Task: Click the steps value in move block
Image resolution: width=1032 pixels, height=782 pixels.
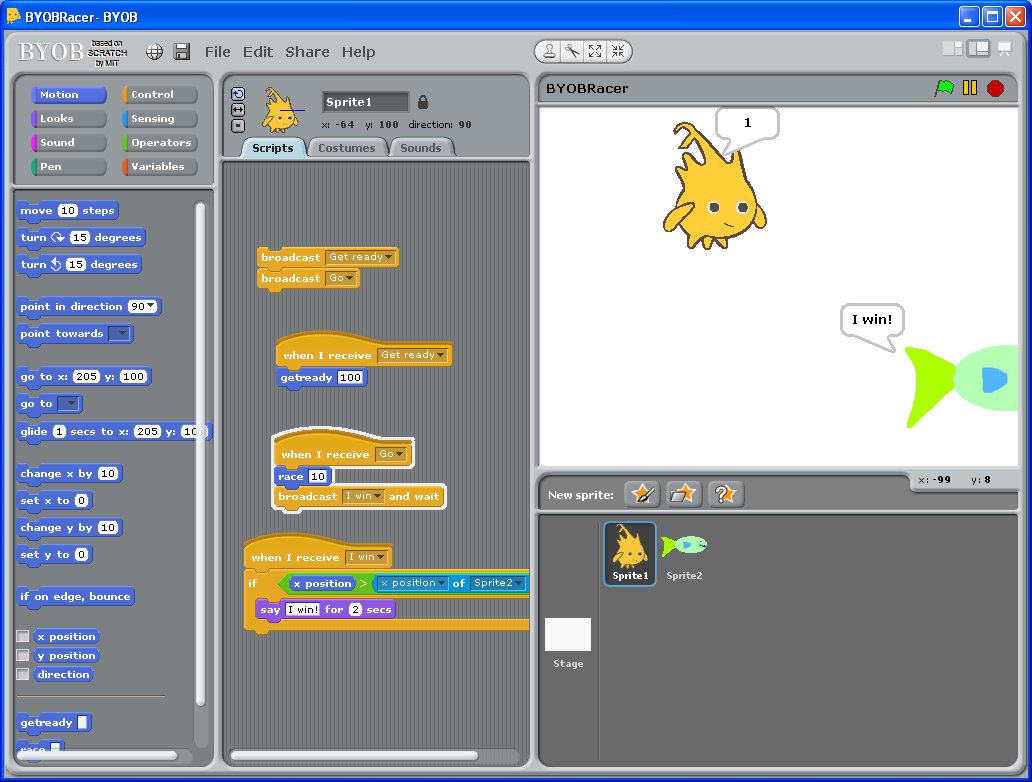Action: [68, 211]
